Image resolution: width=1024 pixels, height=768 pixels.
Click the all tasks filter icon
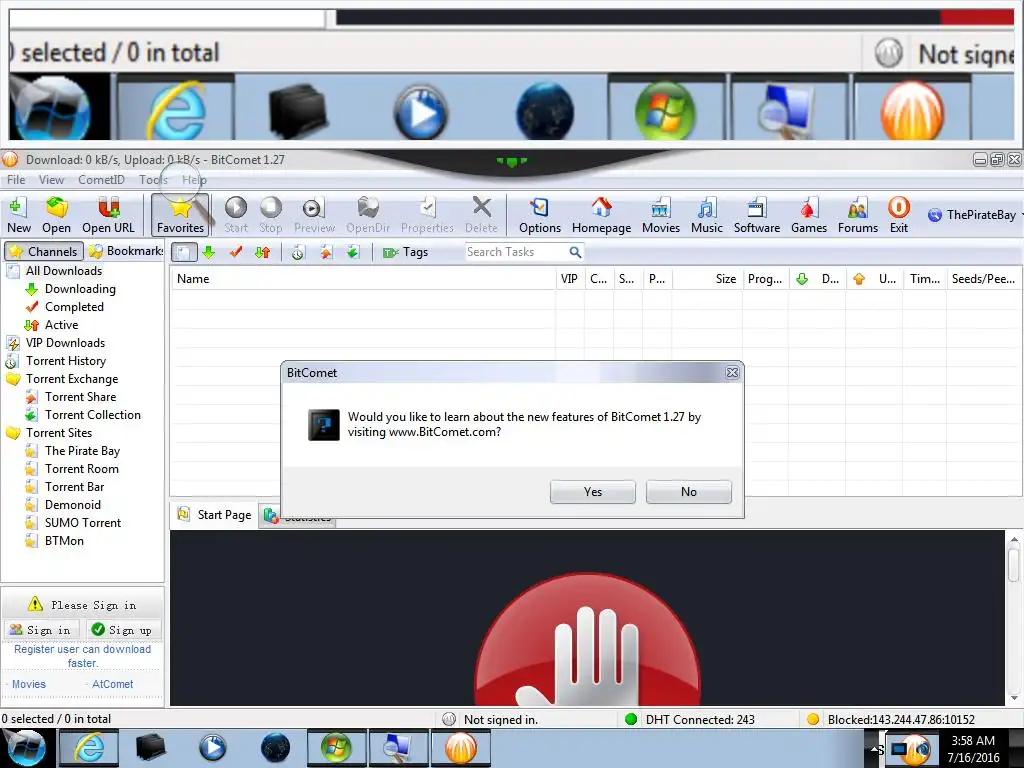pyautogui.click(x=184, y=252)
